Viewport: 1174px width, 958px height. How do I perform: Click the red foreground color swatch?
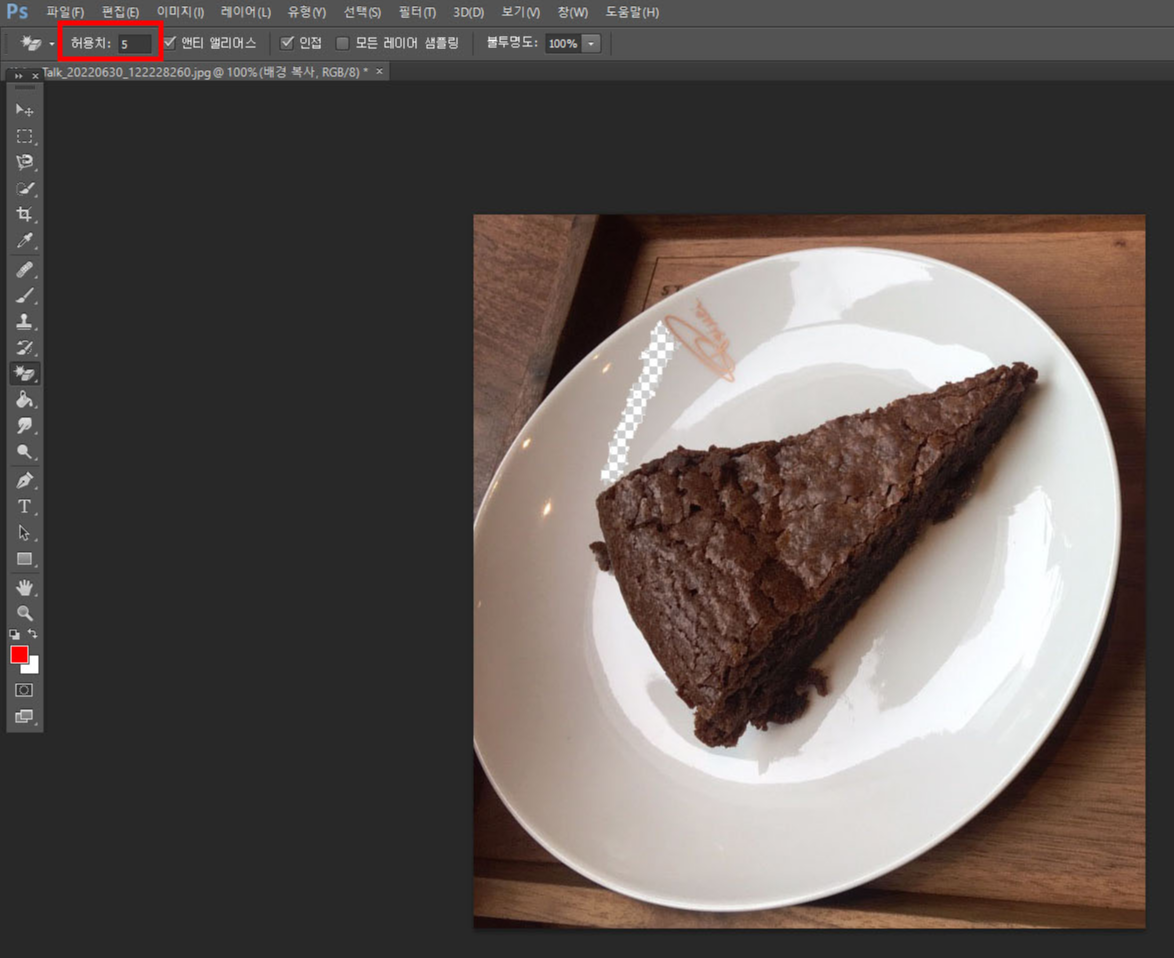[x=19, y=655]
